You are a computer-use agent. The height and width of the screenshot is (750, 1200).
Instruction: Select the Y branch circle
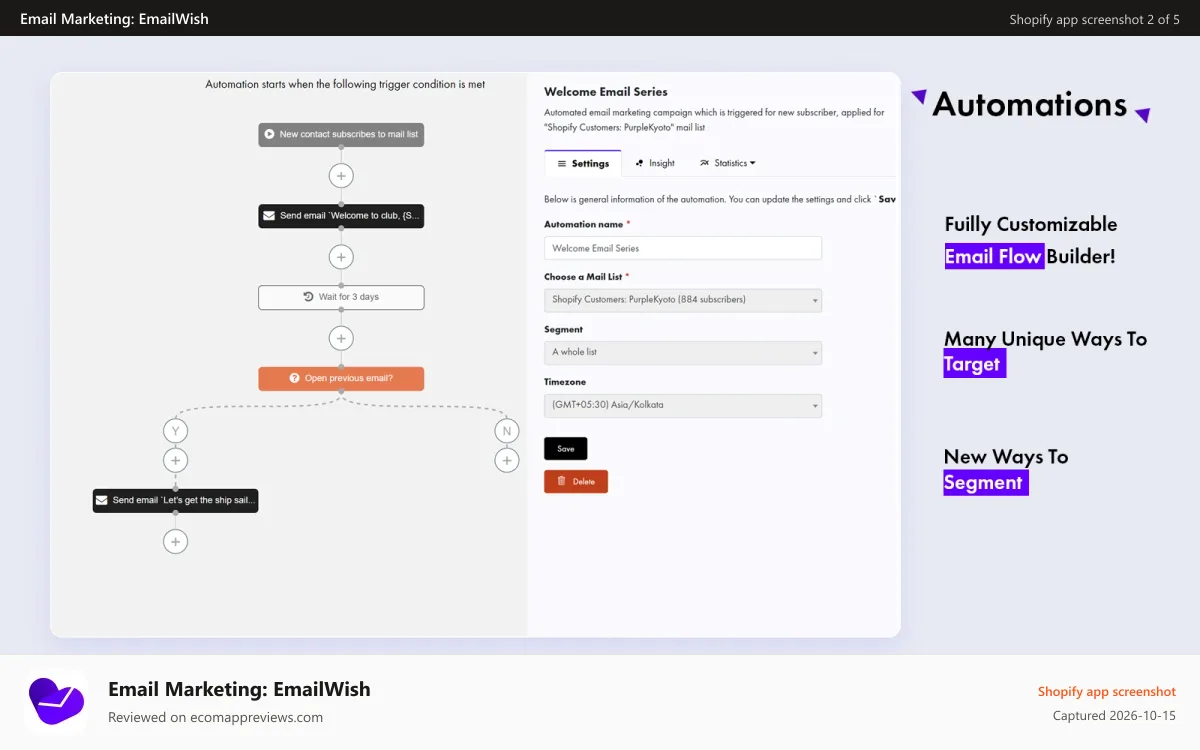coord(176,431)
